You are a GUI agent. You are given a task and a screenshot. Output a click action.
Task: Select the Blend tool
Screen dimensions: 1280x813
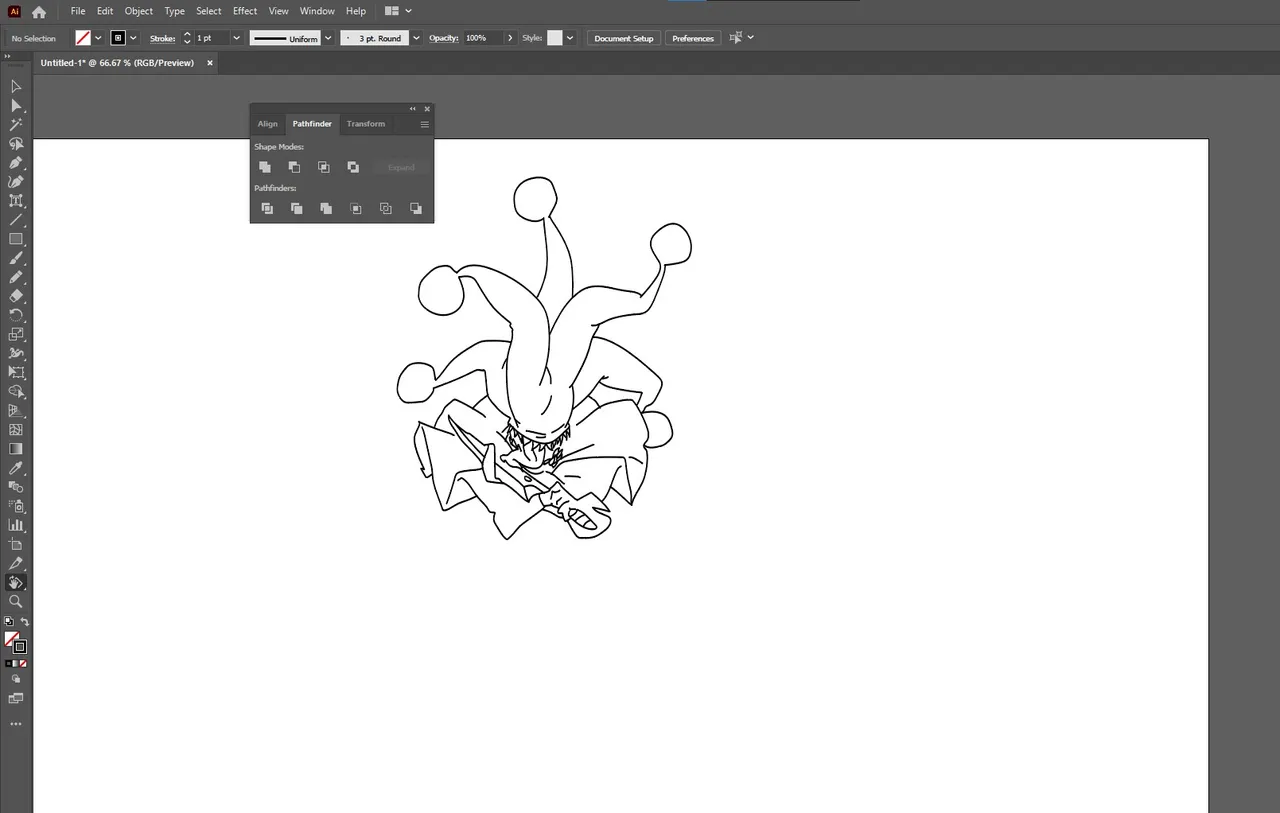pyautogui.click(x=16, y=486)
